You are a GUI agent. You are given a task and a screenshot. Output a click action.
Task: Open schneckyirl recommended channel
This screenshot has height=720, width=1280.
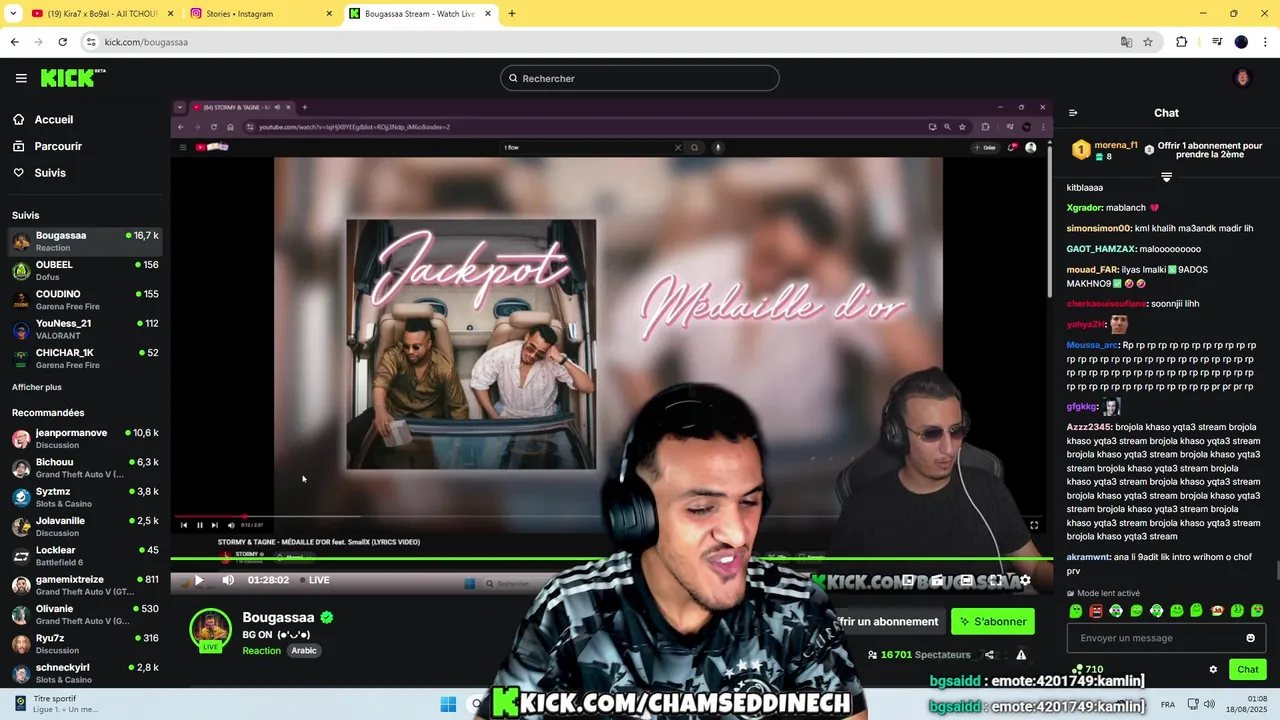[x=85, y=672]
